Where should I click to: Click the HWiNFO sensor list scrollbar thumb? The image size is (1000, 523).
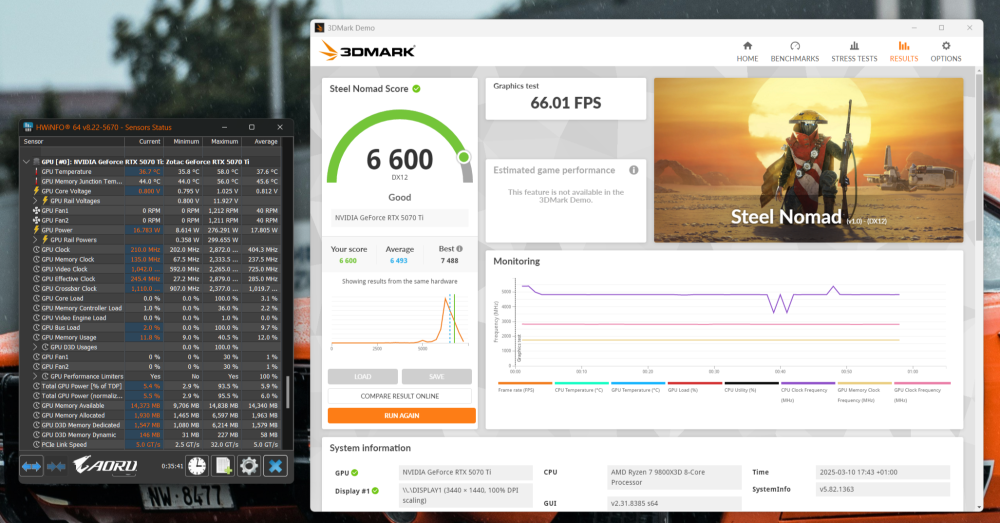(x=288, y=392)
